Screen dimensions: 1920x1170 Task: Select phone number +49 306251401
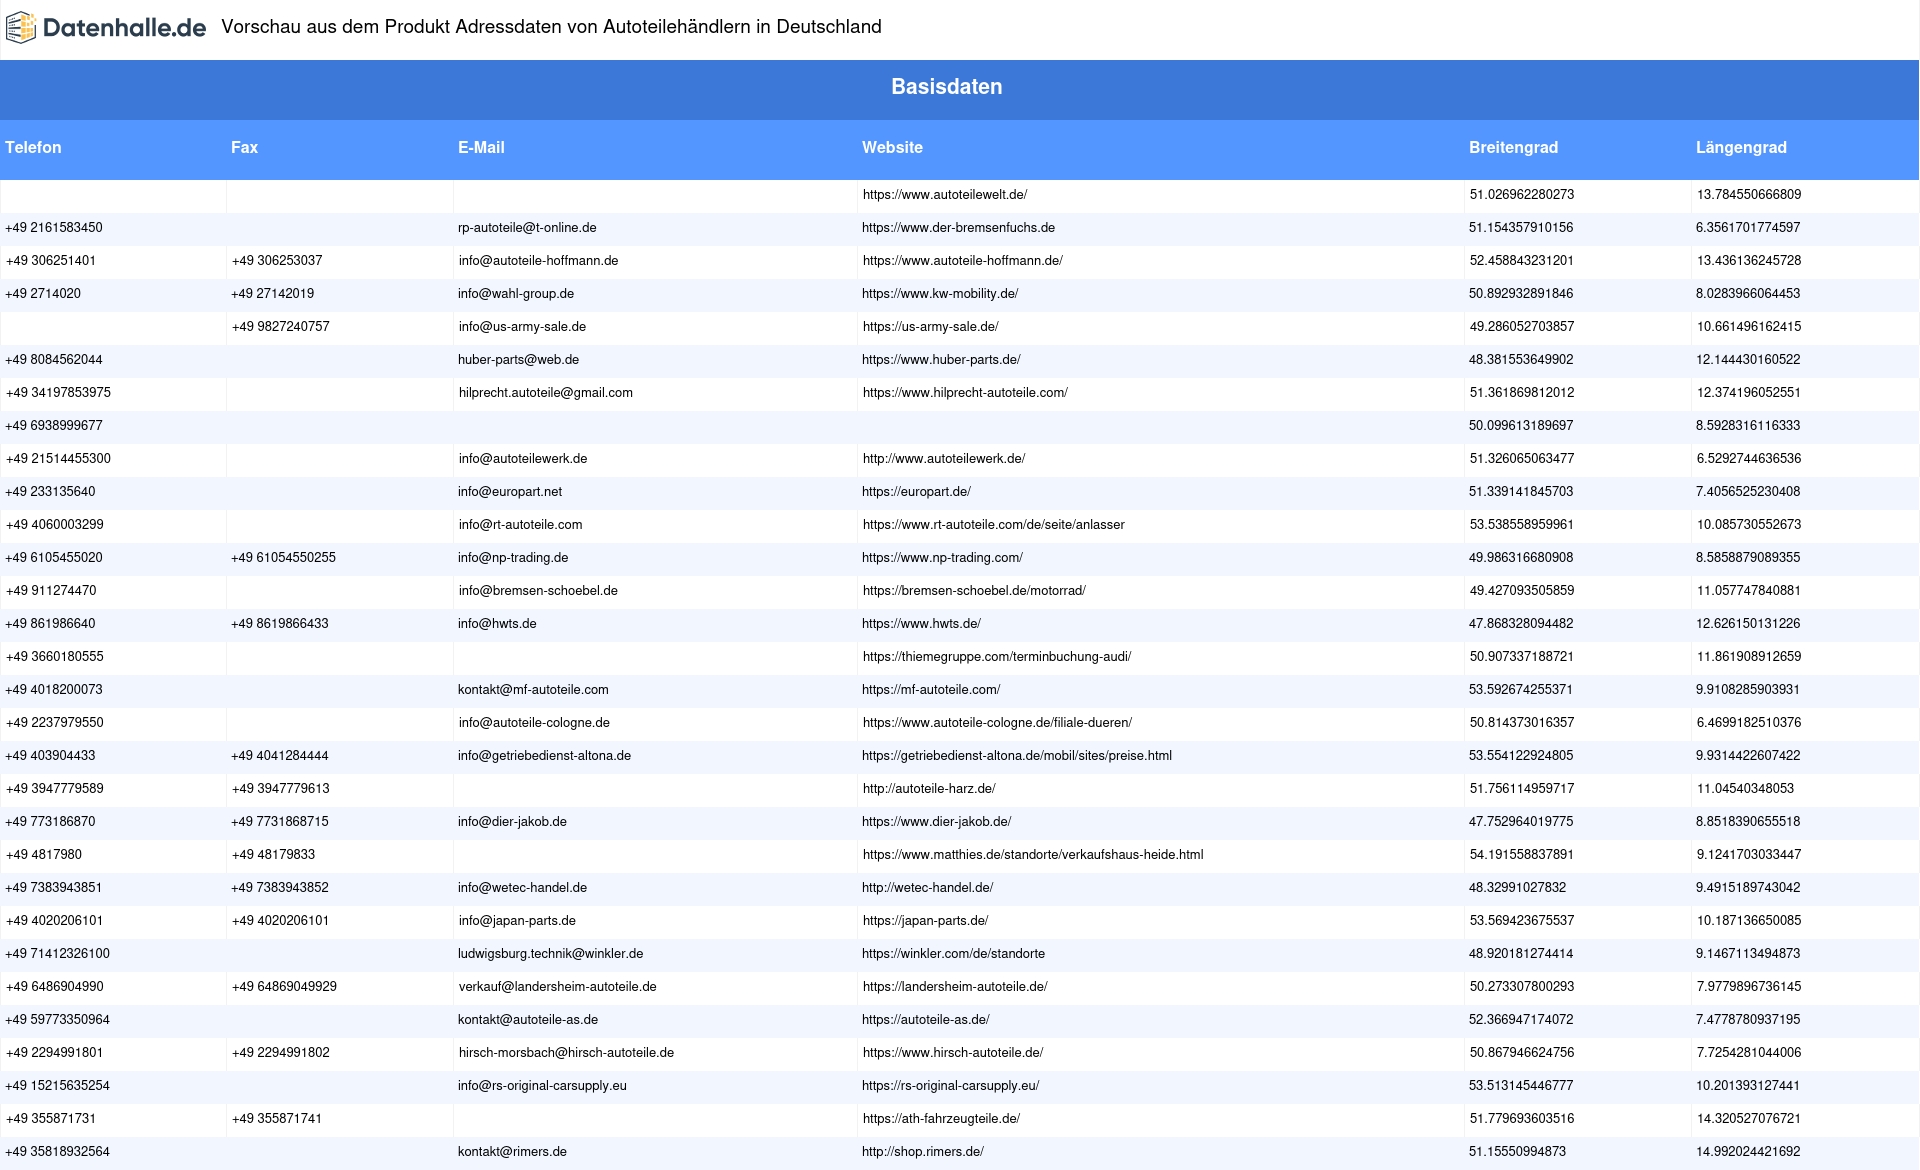pyautogui.click(x=51, y=261)
